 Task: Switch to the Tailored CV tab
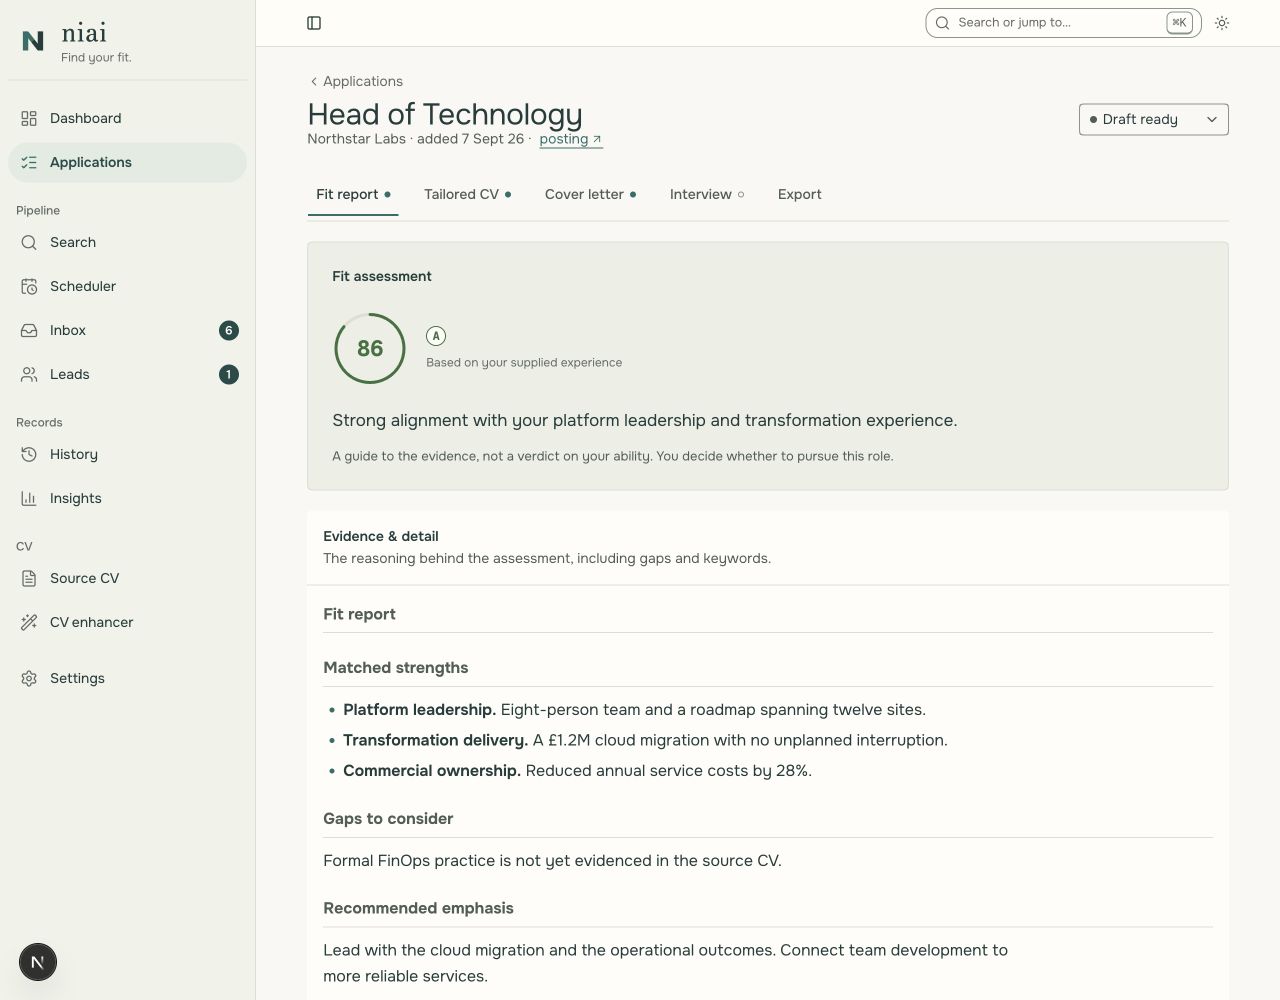468,194
